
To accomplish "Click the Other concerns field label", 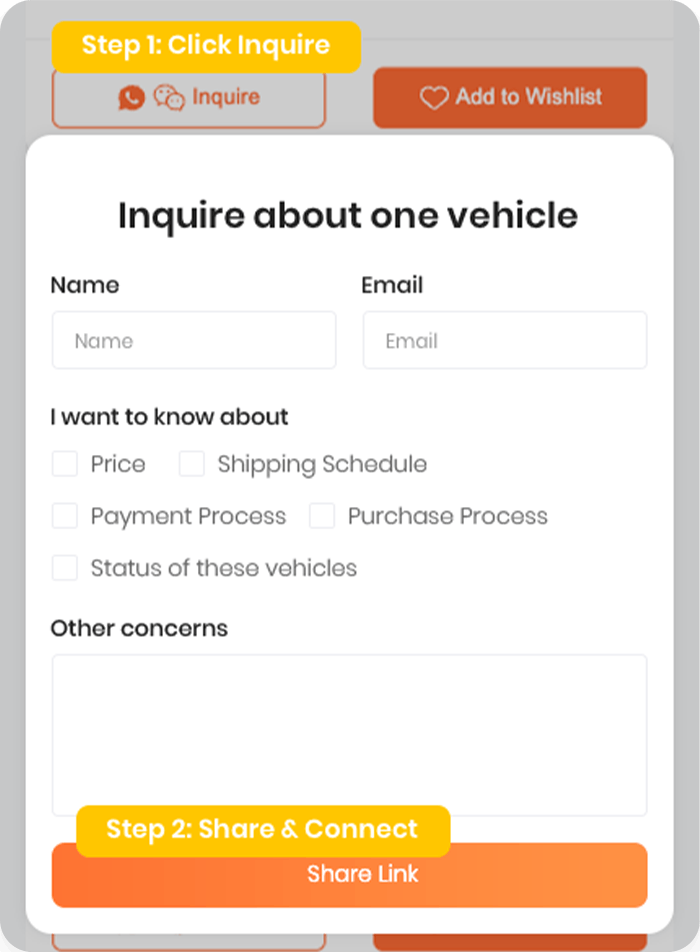I will (139, 628).
